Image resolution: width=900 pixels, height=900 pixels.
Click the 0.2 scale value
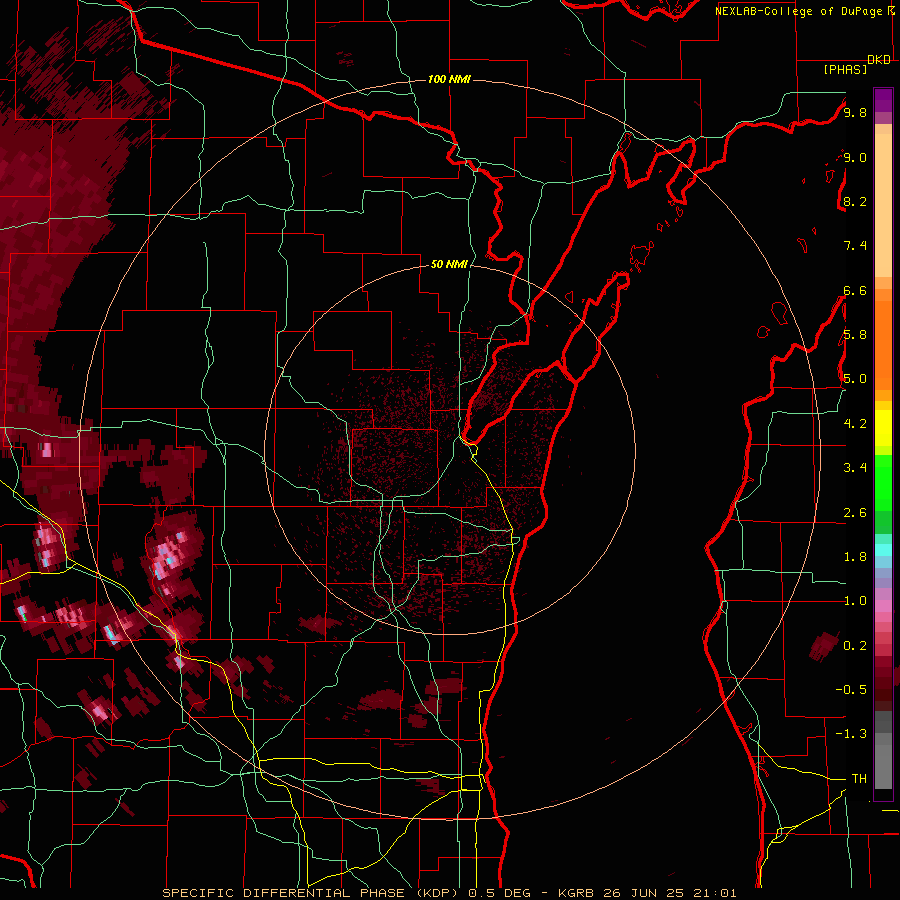point(855,646)
